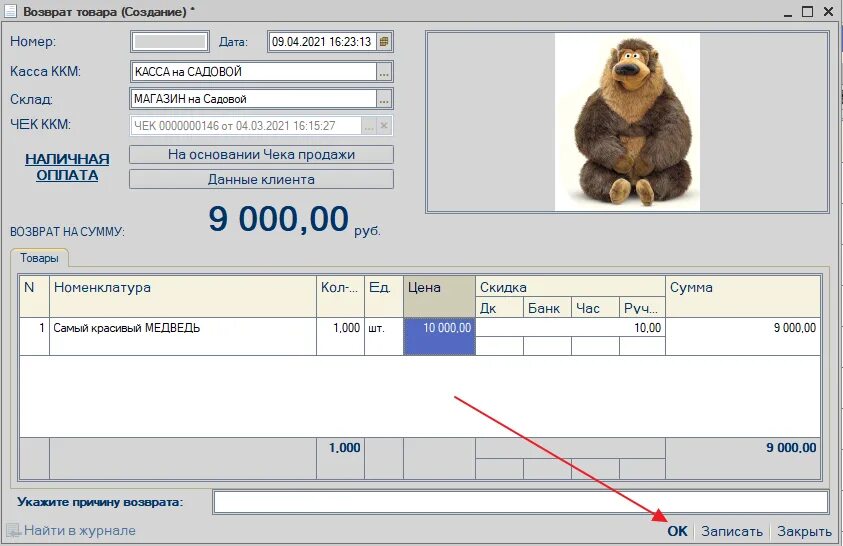Switch to the Товары tab
843x546 pixels.
pos(39,258)
